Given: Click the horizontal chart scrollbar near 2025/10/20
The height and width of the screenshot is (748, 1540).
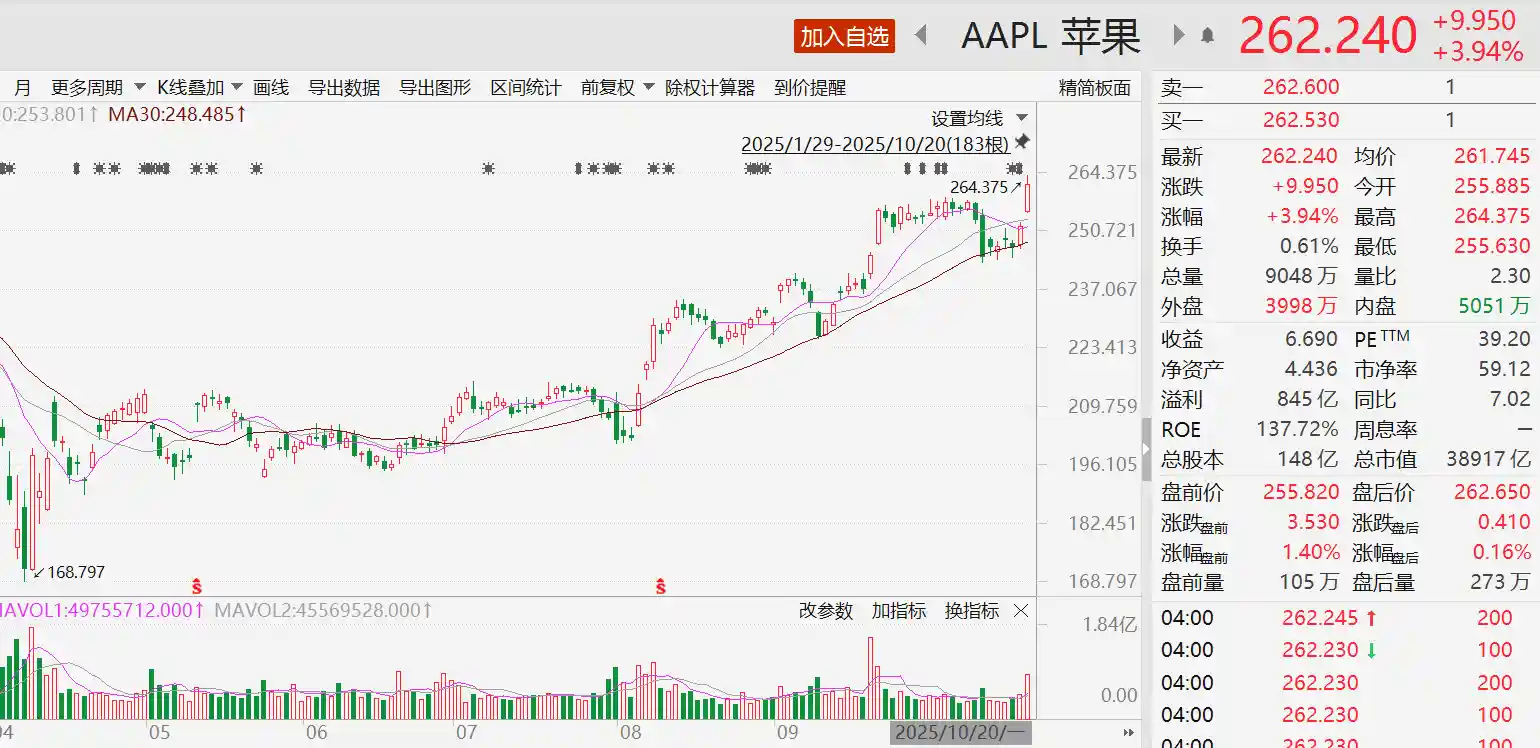Looking at the screenshot, I should (962, 731).
